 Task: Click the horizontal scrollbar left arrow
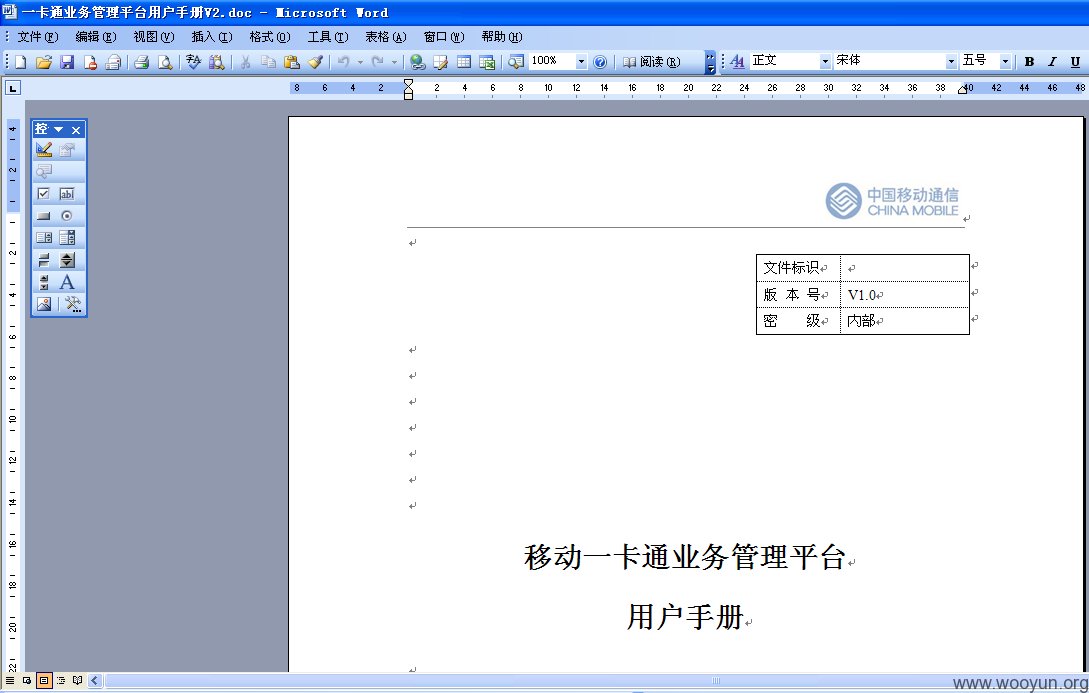[x=95, y=681]
